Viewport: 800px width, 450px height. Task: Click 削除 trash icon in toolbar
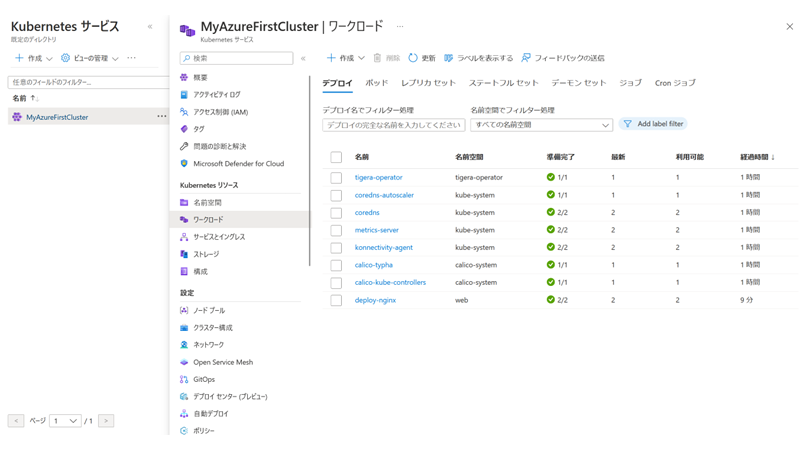[377, 58]
